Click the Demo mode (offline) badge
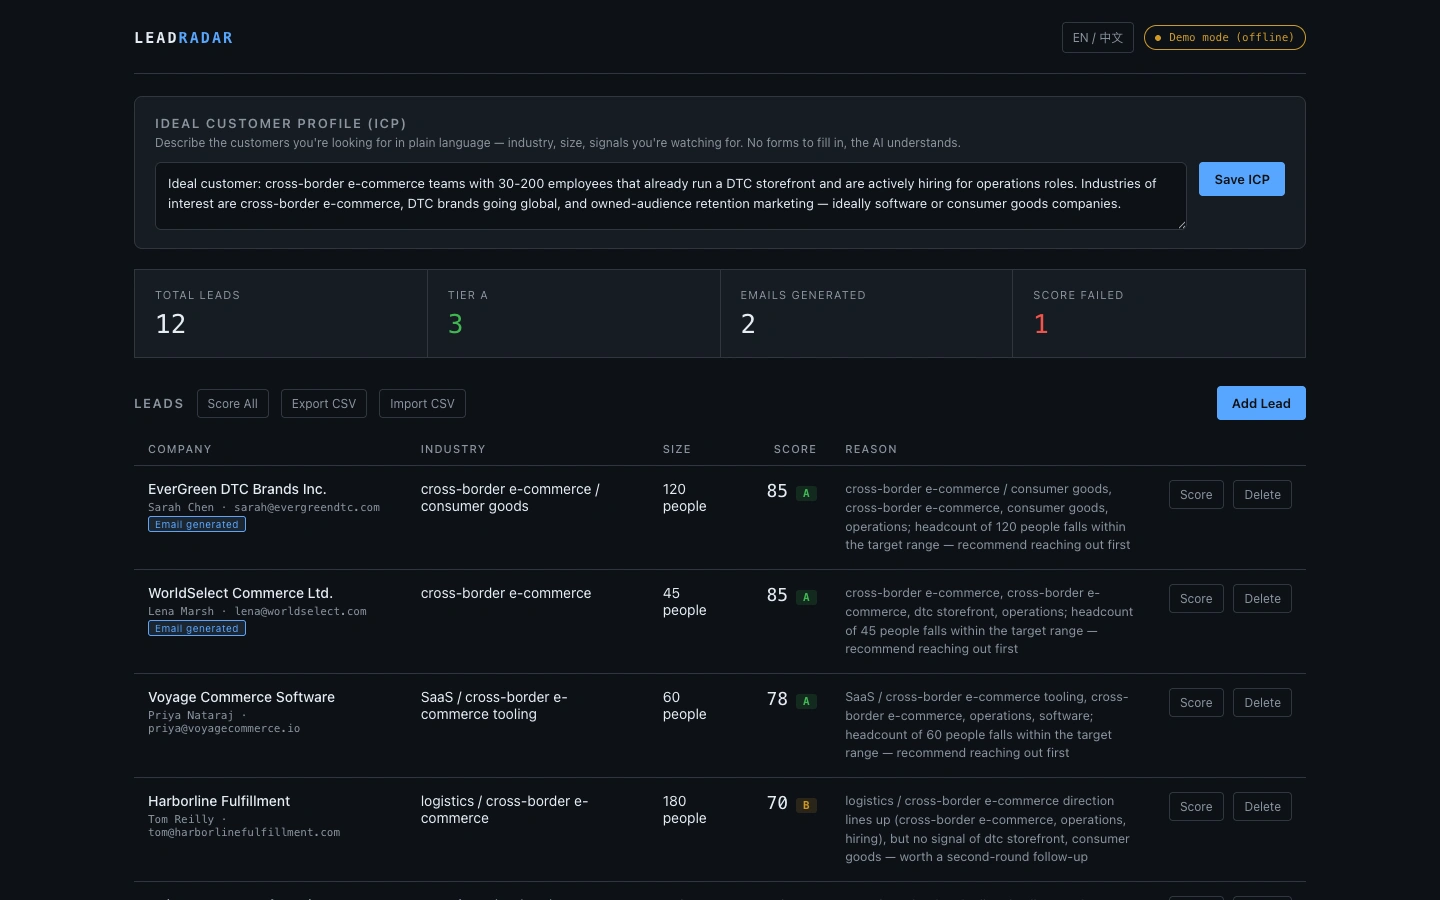This screenshot has height=900, width=1440. 1224,38
